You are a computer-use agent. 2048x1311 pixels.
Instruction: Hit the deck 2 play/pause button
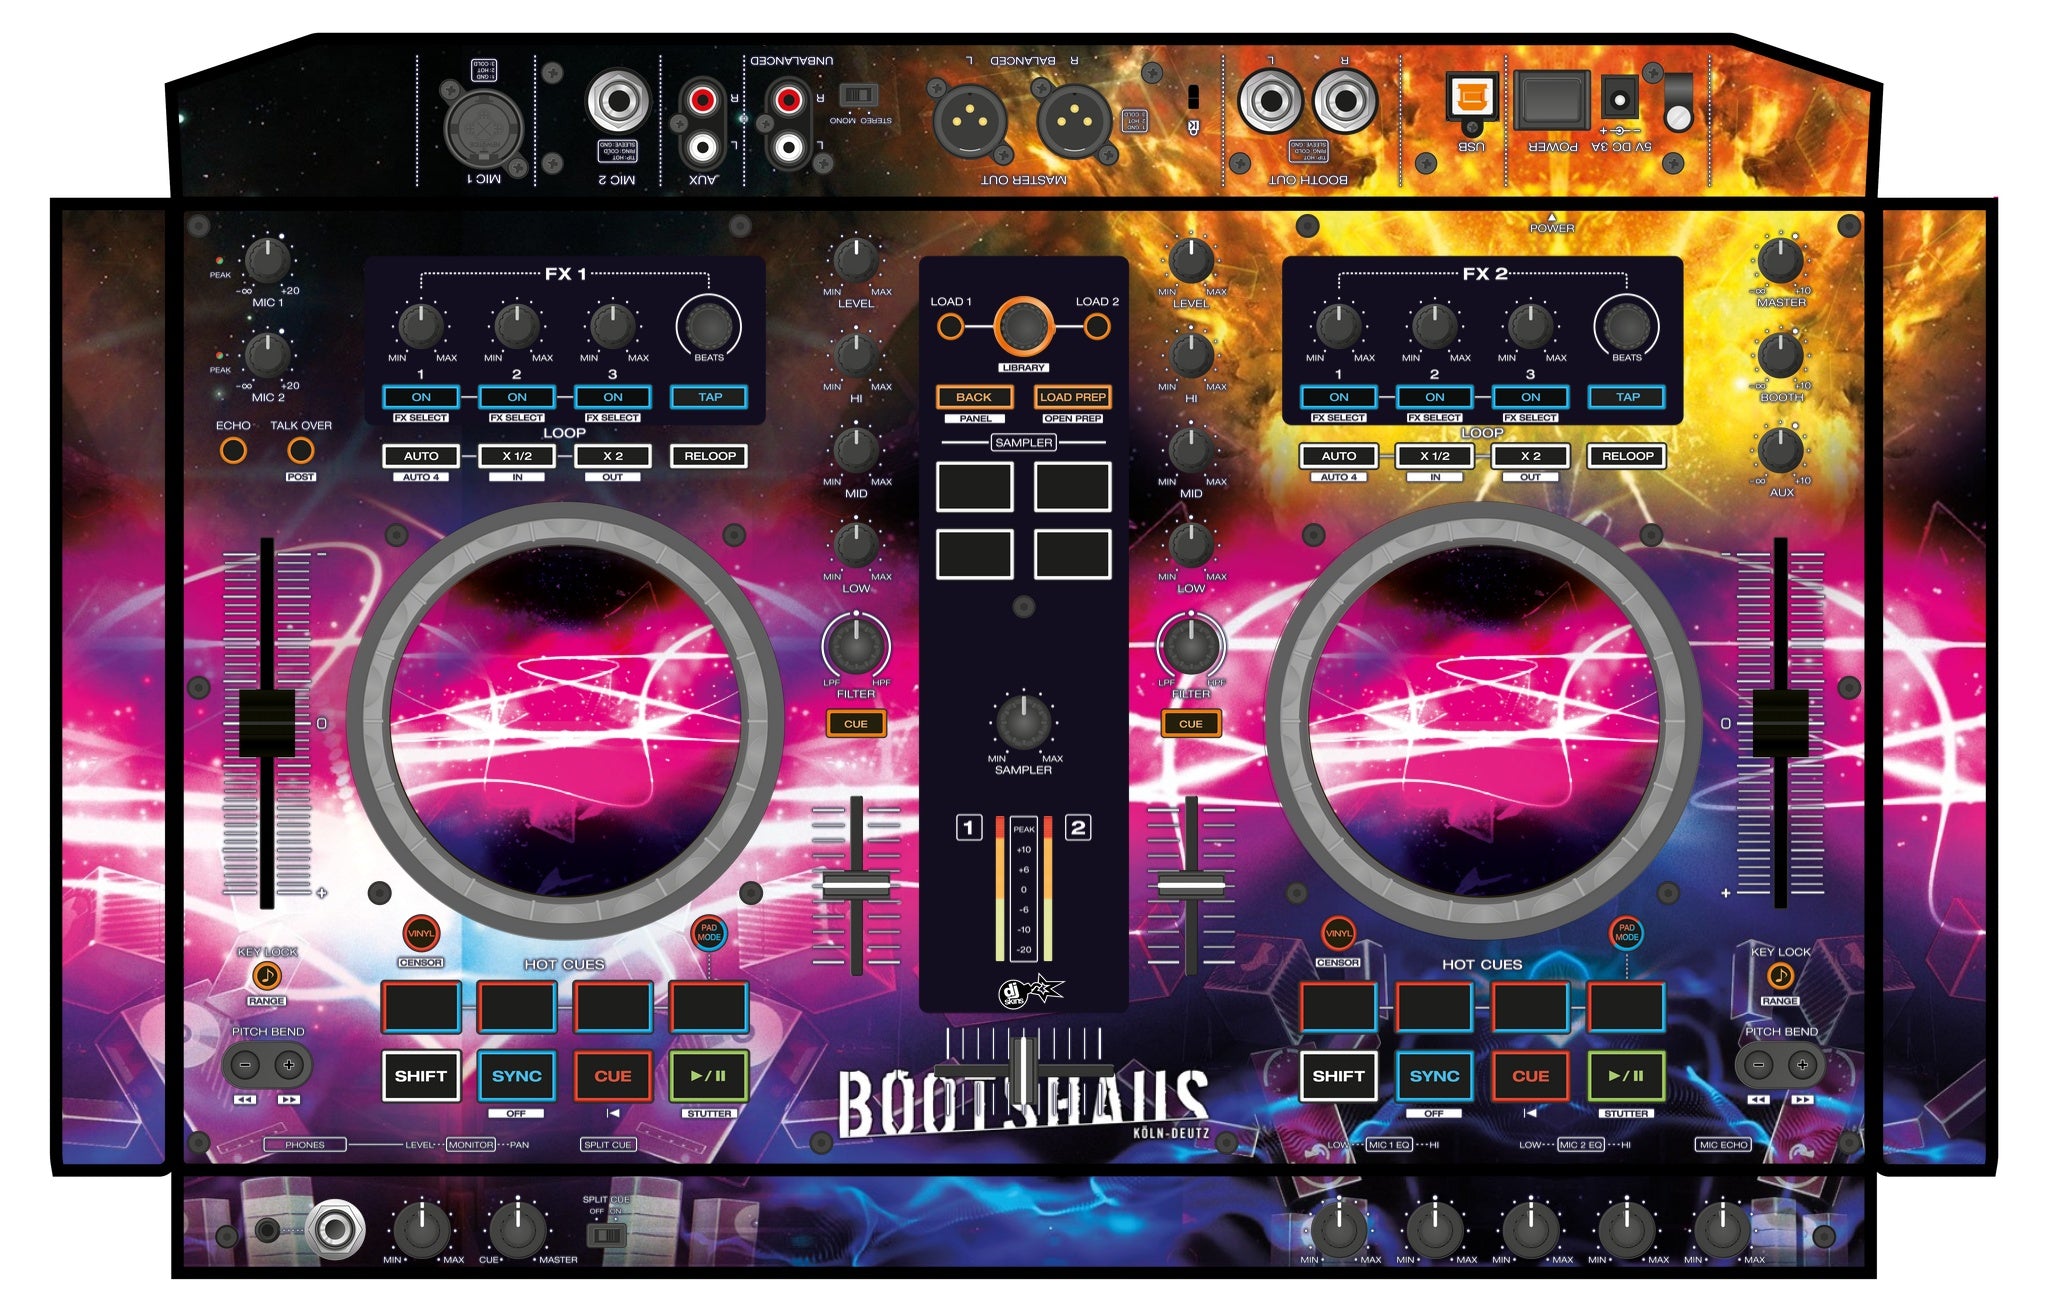click(x=1626, y=1076)
